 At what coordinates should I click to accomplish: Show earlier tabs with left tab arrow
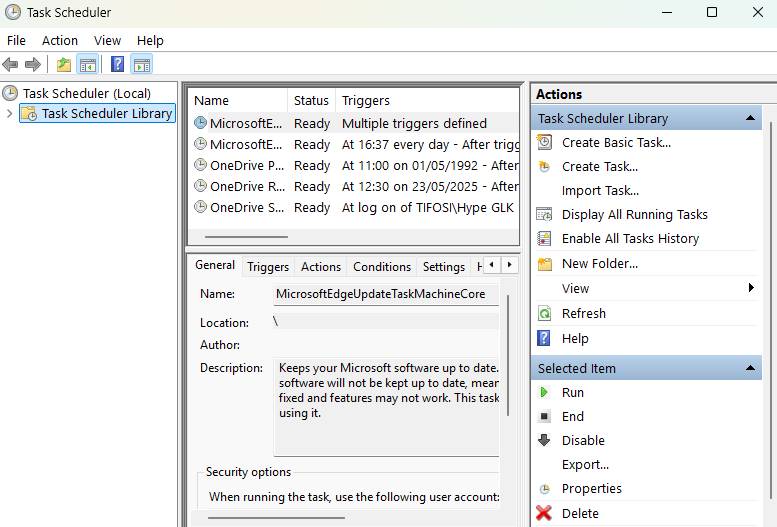492,265
